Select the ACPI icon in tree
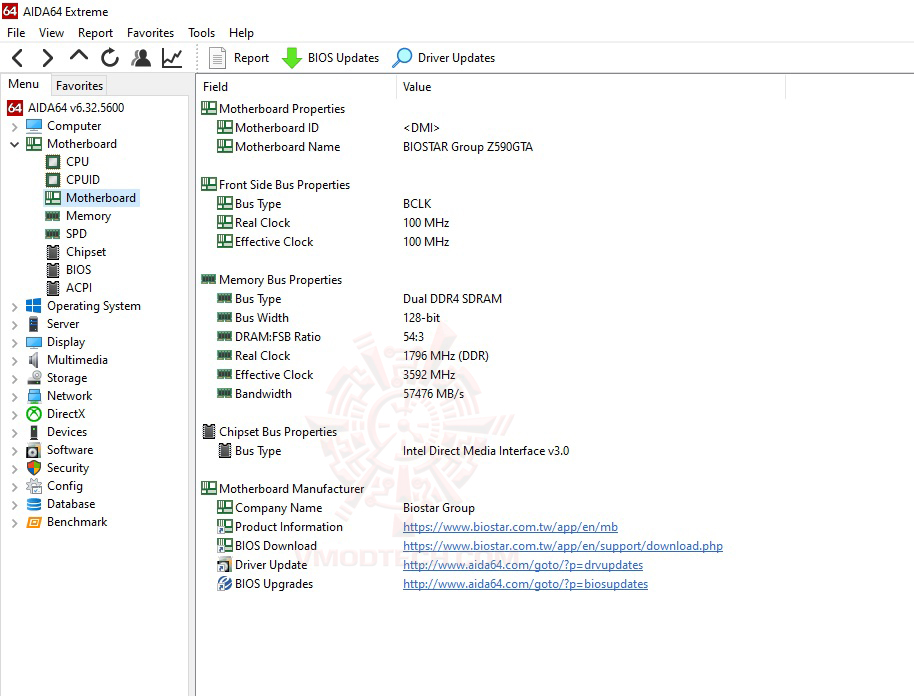The width and height of the screenshot is (914, 696). [52, 288]
